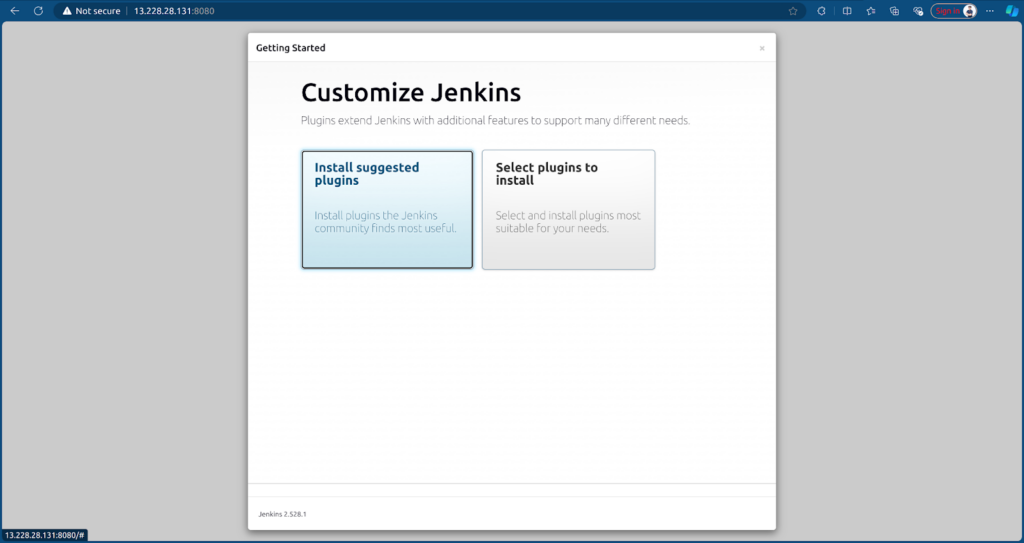Viewport: 1024px width, 543px height.
Task: Refresh the Jenkins page
Action: [38, 11]
